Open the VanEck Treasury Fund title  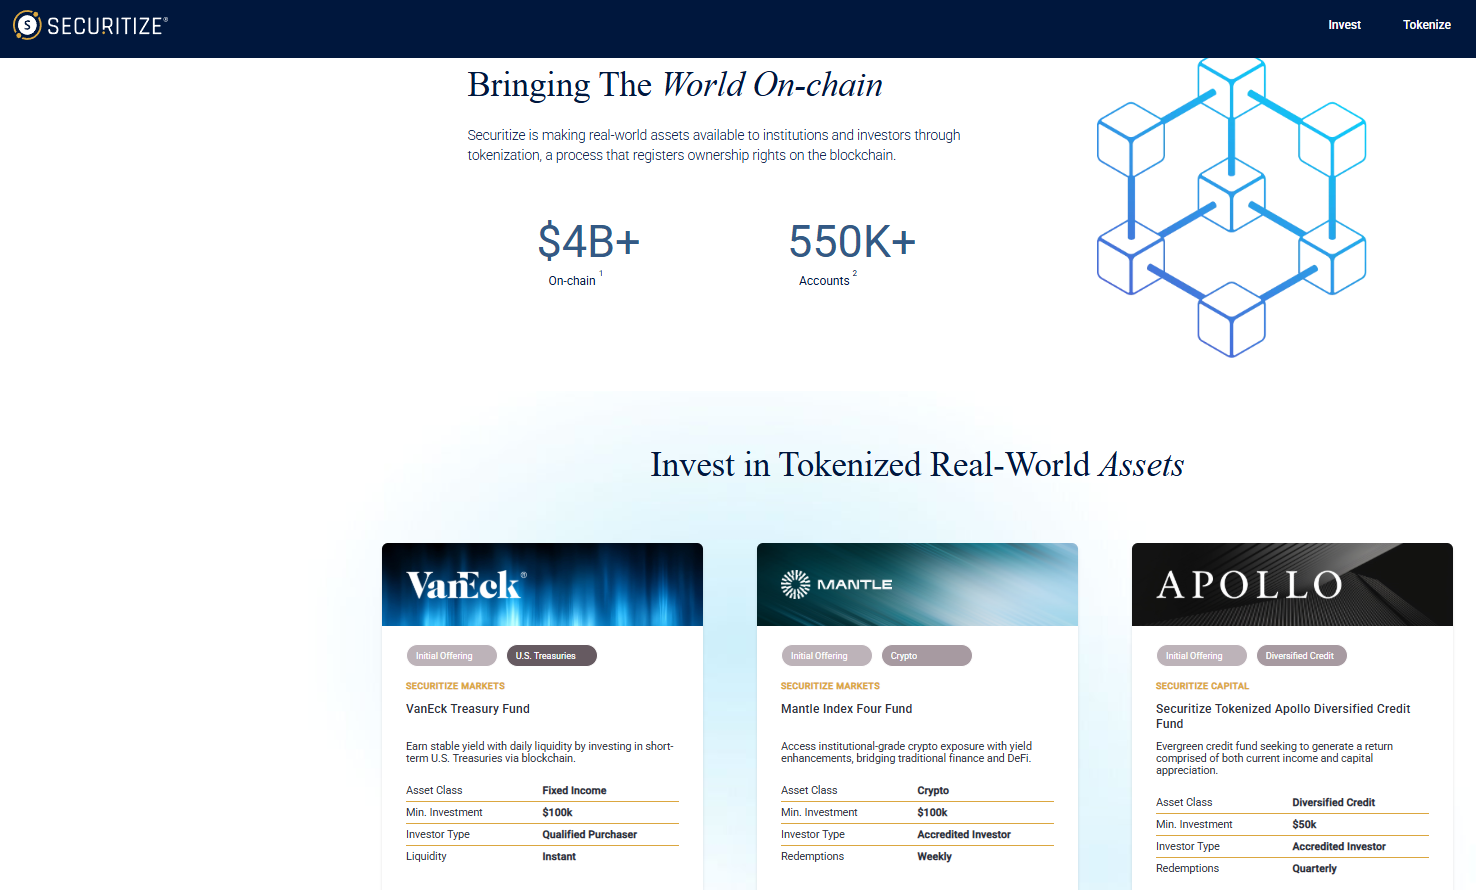pos(468,709)
